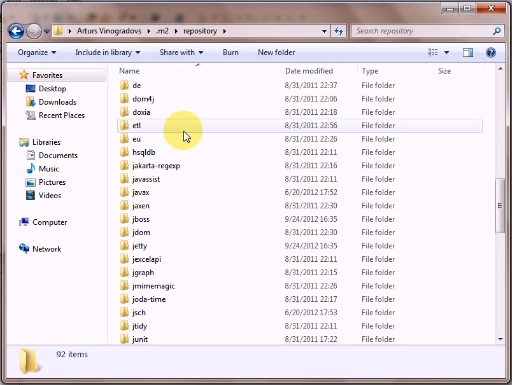Click the hsqldb folder icon
The height and width of the screenshot is (385, 512).
[x=124, y=152]
